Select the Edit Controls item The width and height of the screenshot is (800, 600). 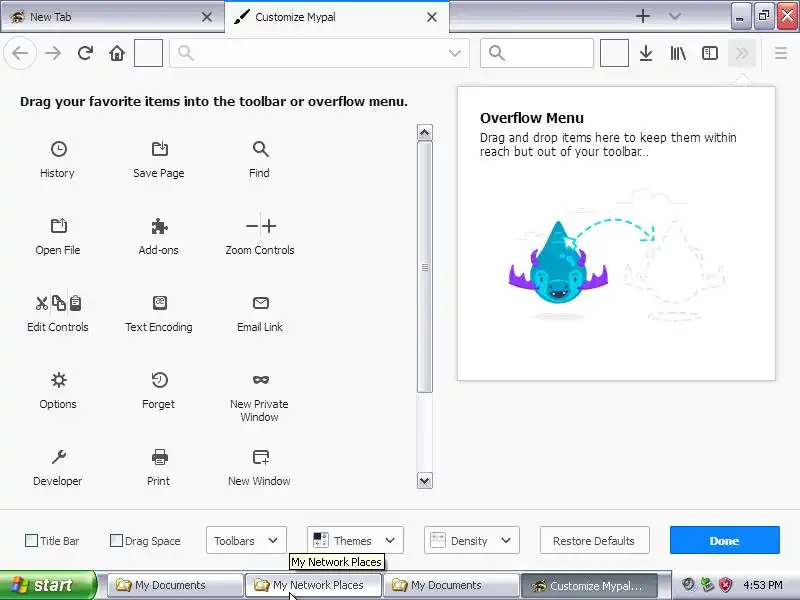coord(58,313)
